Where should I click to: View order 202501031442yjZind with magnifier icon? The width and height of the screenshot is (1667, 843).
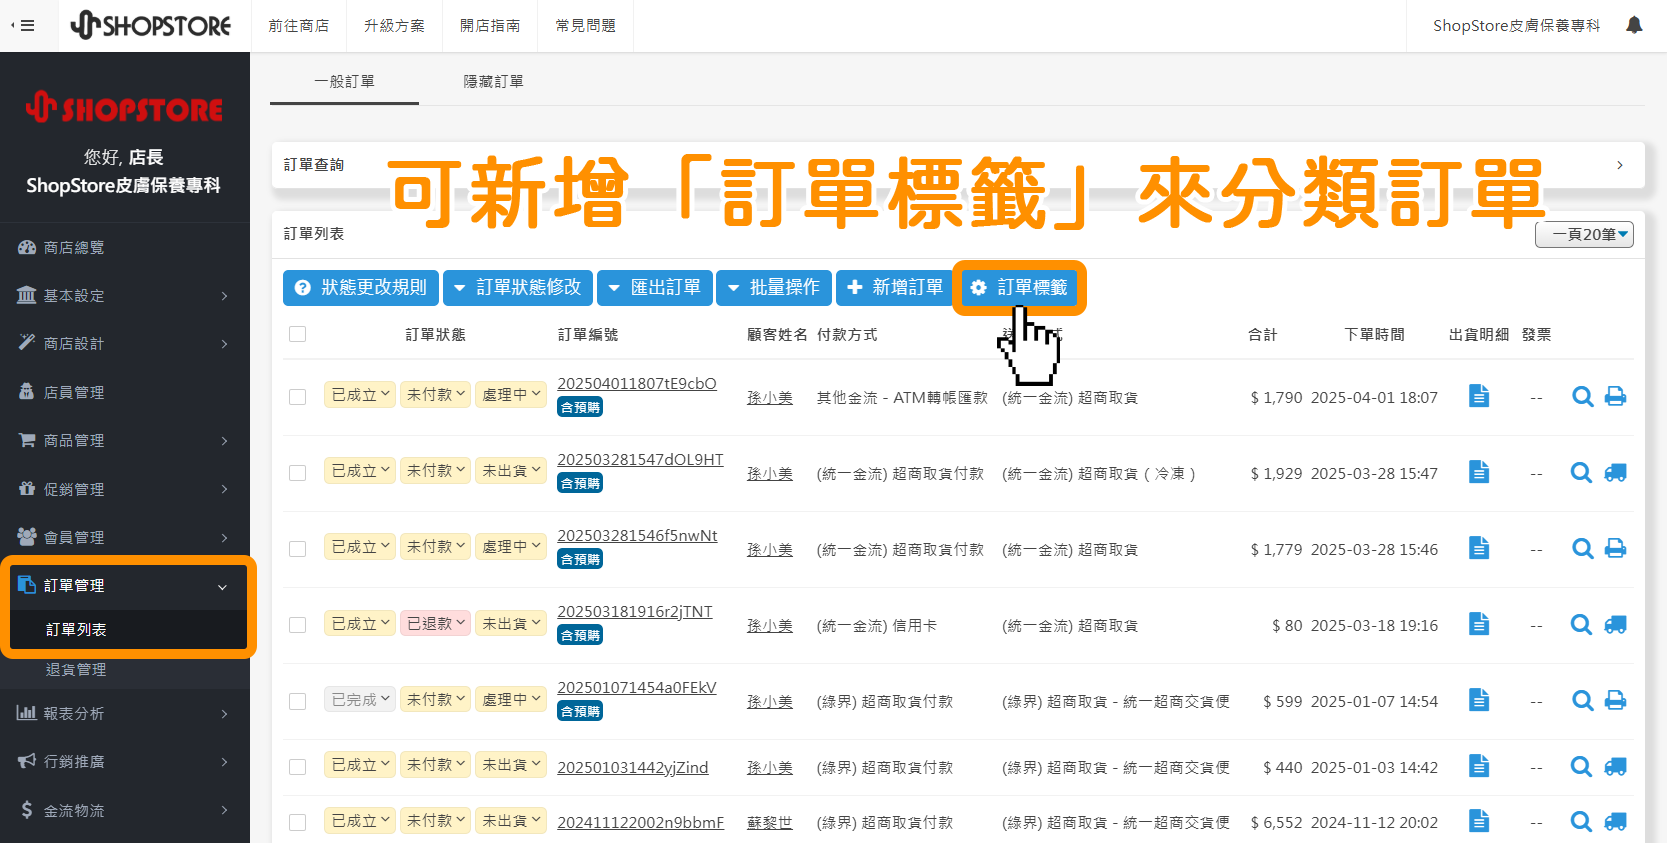tap(1582, 767)
